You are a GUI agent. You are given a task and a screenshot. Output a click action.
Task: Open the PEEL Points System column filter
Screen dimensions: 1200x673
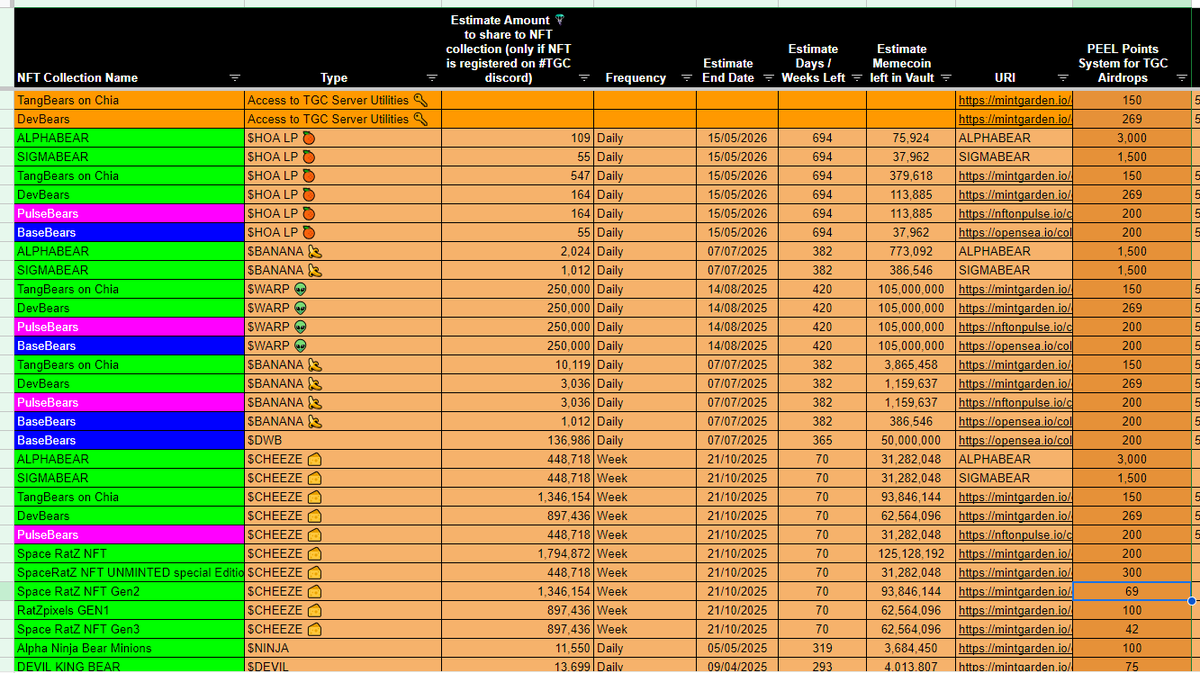coord(1181,78)
